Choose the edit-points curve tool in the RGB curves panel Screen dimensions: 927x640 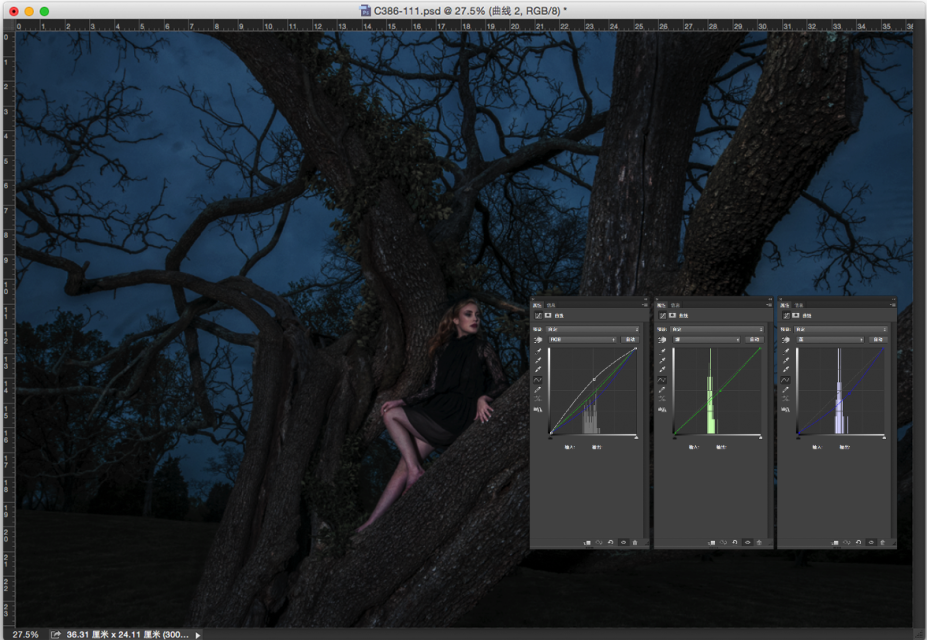click(538, 380)
